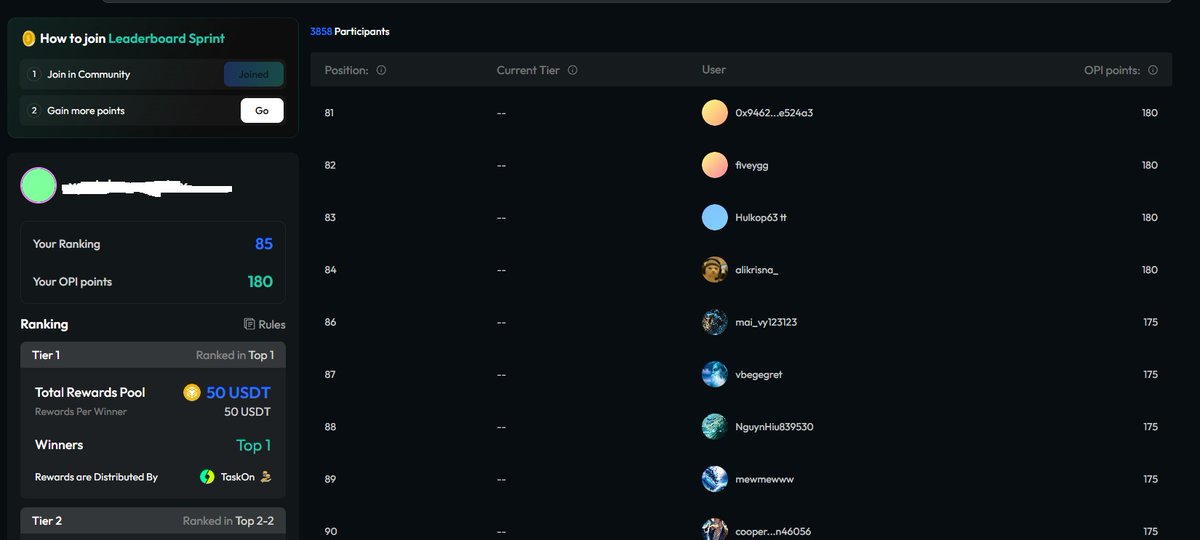The height and width of the screenshot is (540, 1200).
Task: Select the fiveygg leaderboard row
Action: click(x=741, y=165)
